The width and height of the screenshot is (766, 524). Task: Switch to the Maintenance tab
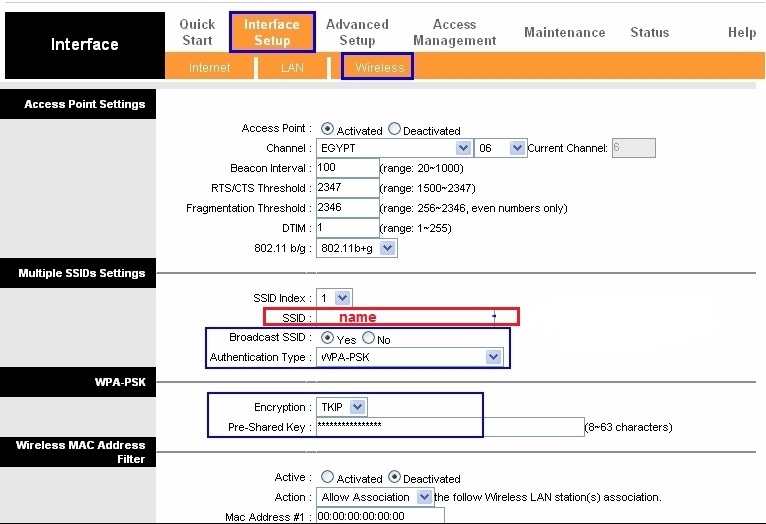[x=565, y=32]
